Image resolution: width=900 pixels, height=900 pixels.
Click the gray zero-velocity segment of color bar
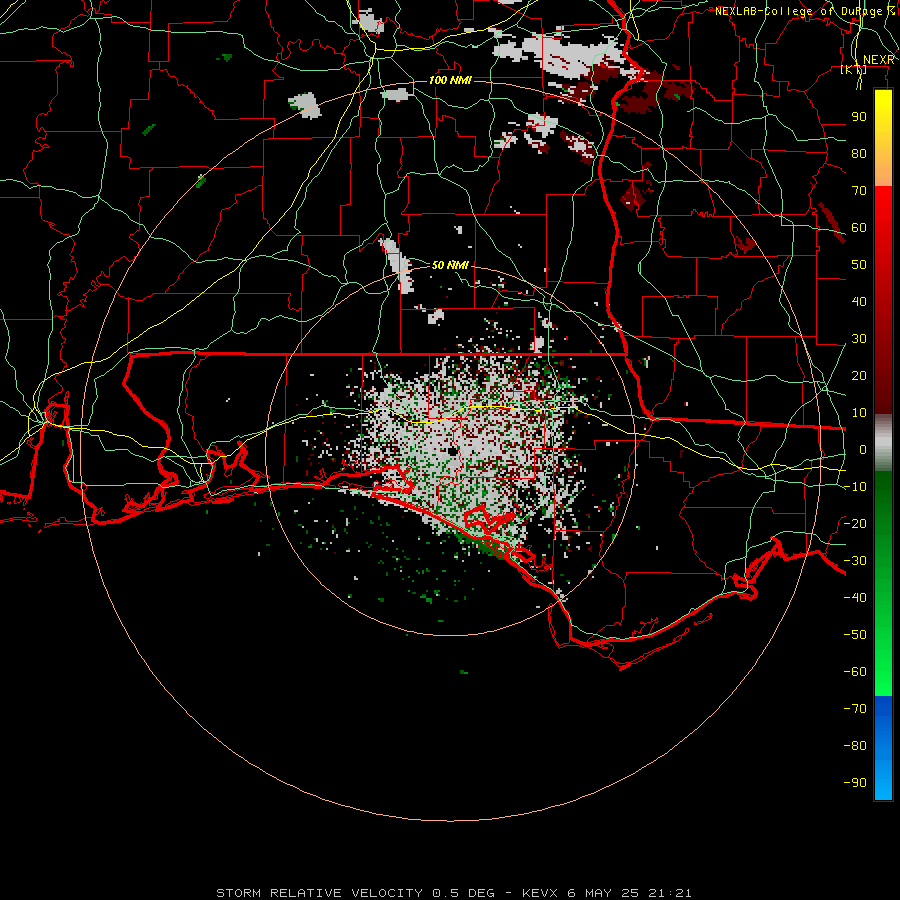(x=883, y=442)
